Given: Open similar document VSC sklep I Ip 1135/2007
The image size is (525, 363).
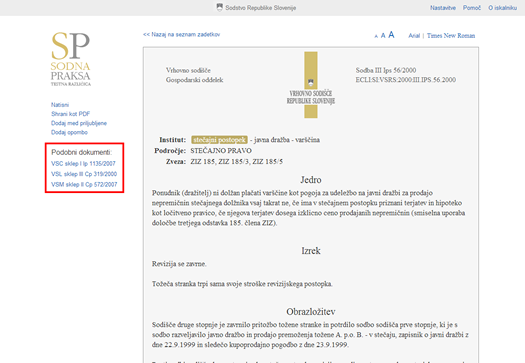Looking at the screenshot, I should coord(83,164).
